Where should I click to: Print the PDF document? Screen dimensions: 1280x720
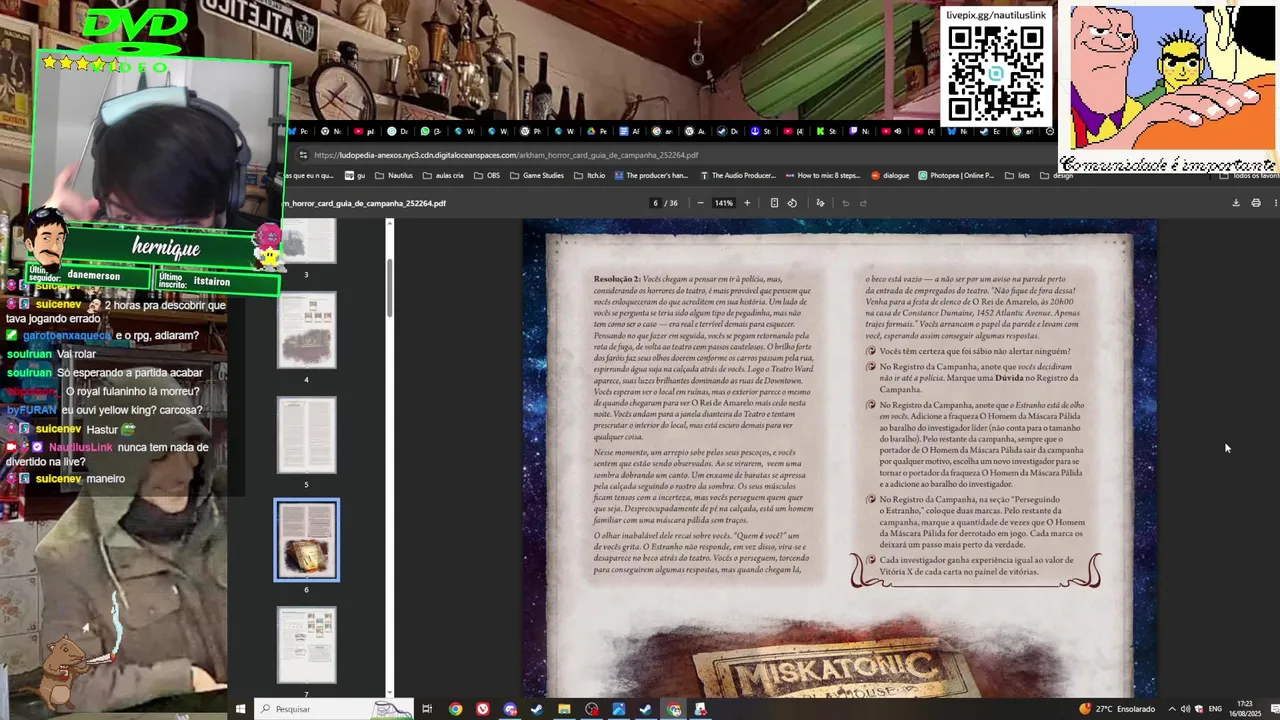click(1256, 203)
